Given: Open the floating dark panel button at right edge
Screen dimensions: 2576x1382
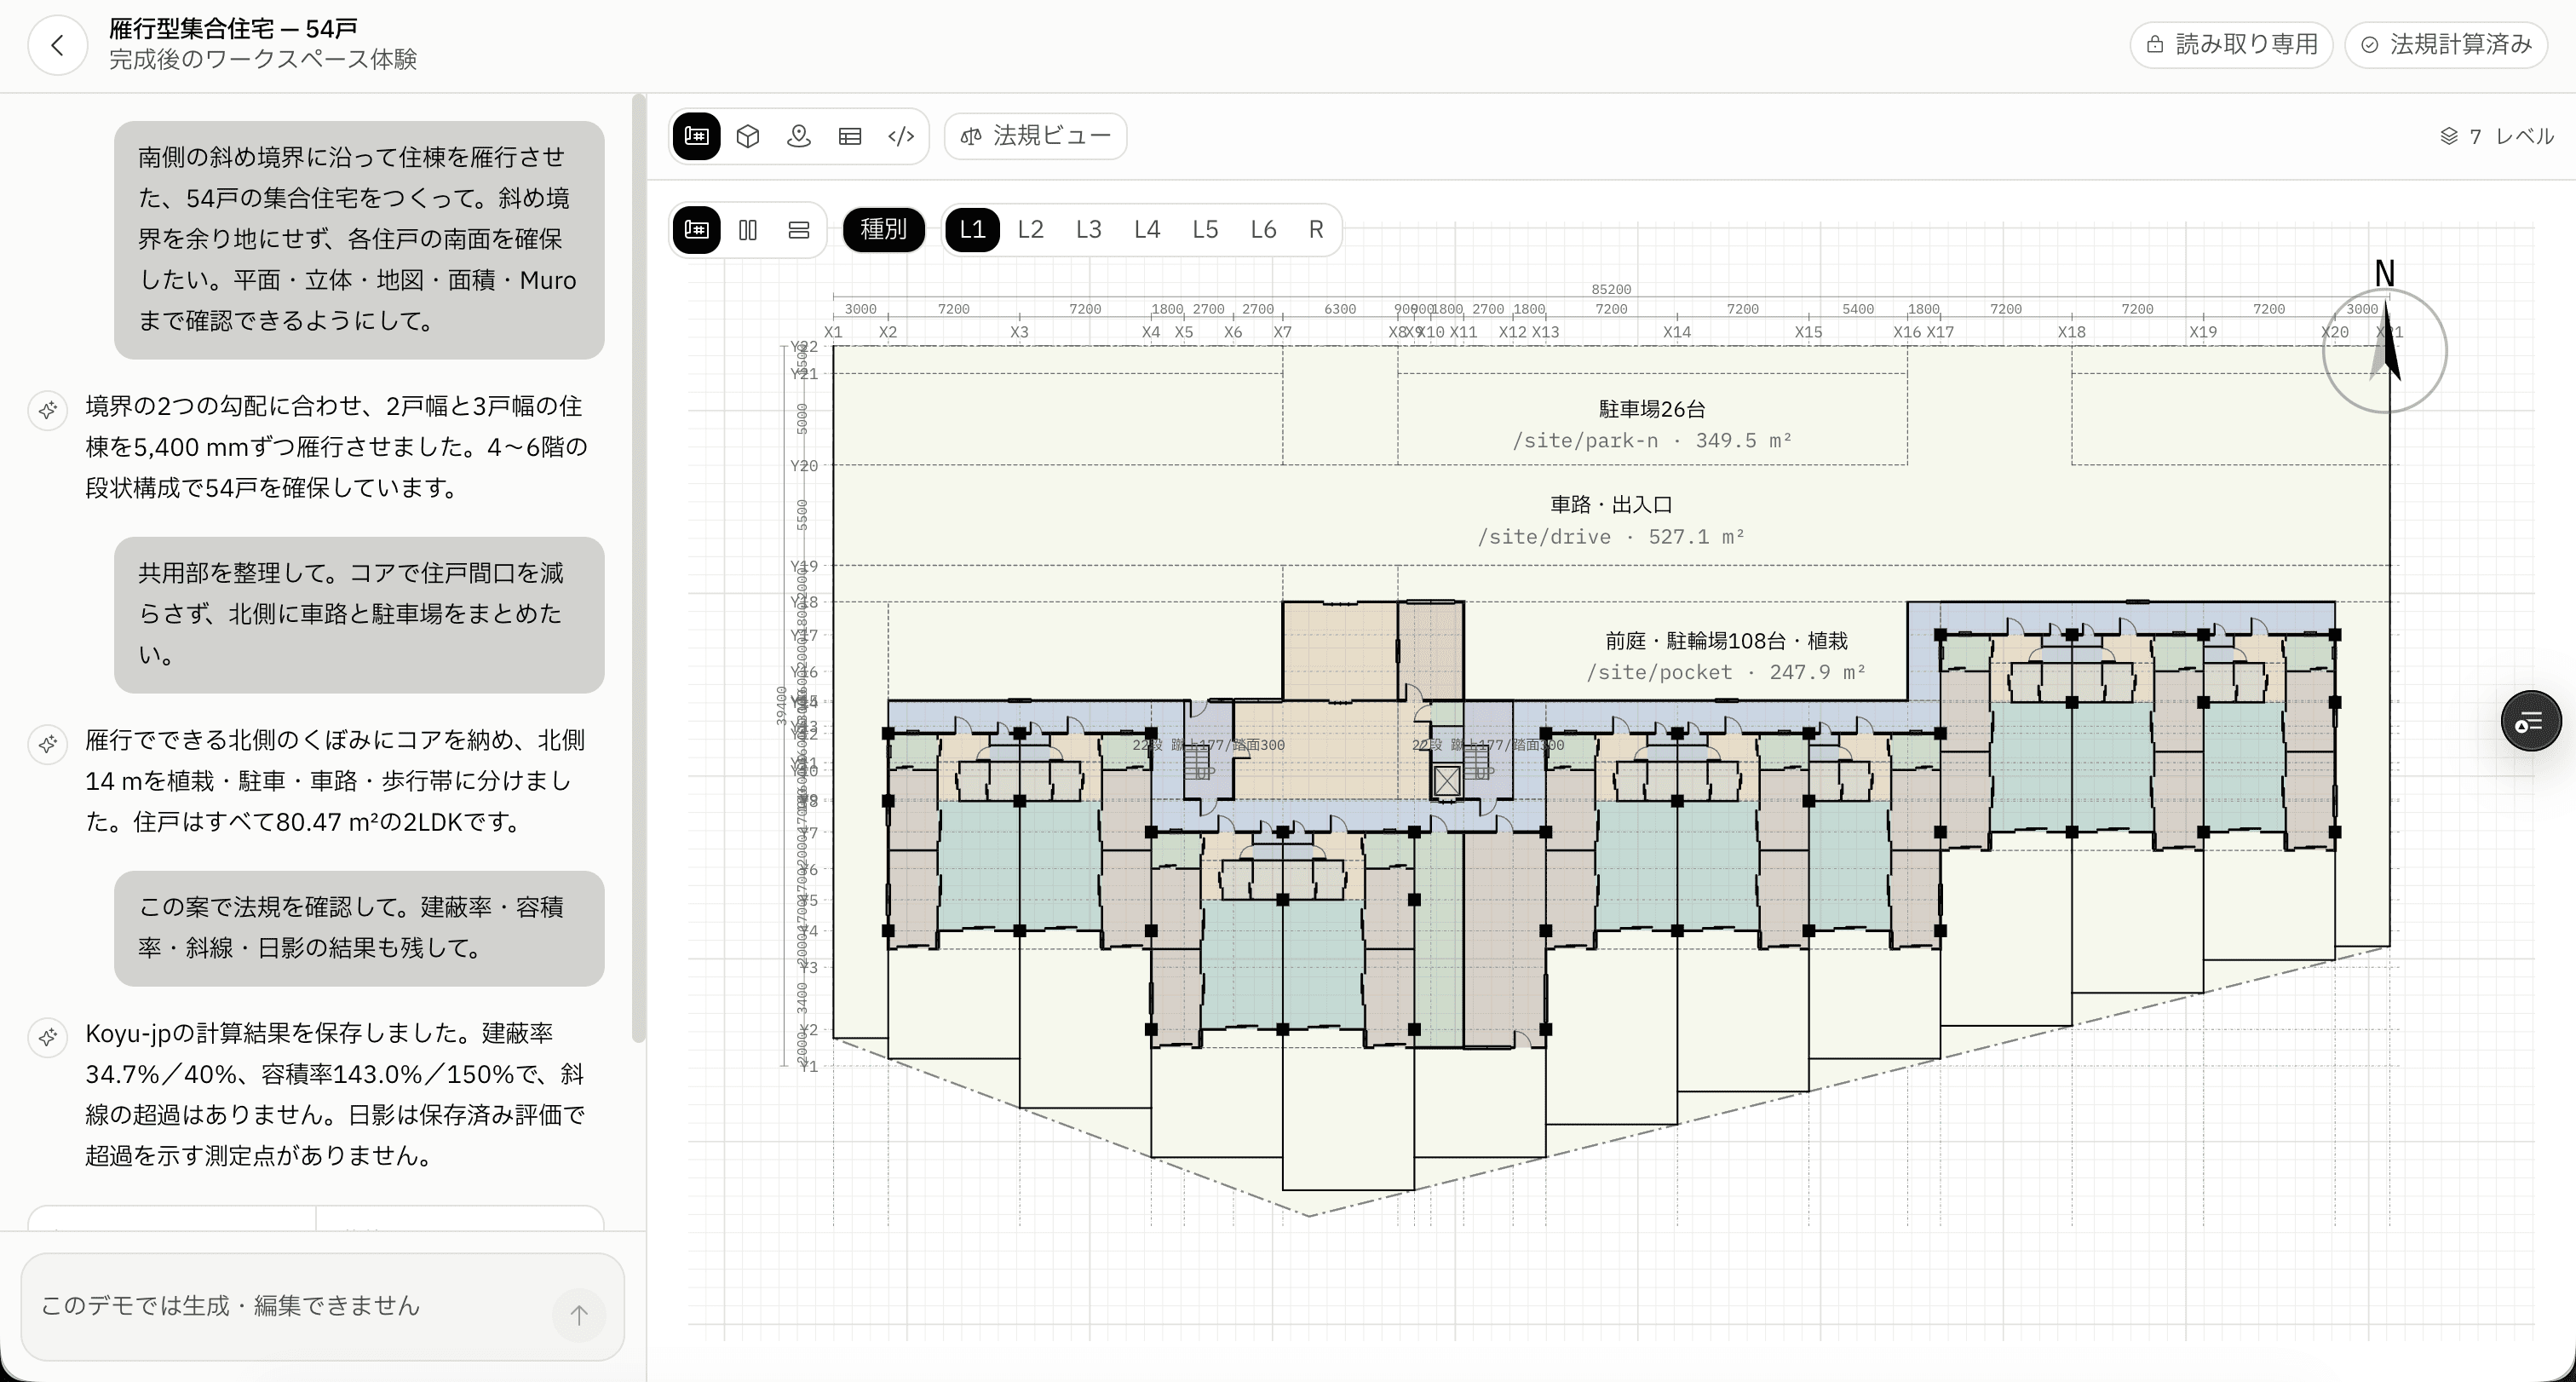Looking at the screenshot, I should tap(2531, 721).
